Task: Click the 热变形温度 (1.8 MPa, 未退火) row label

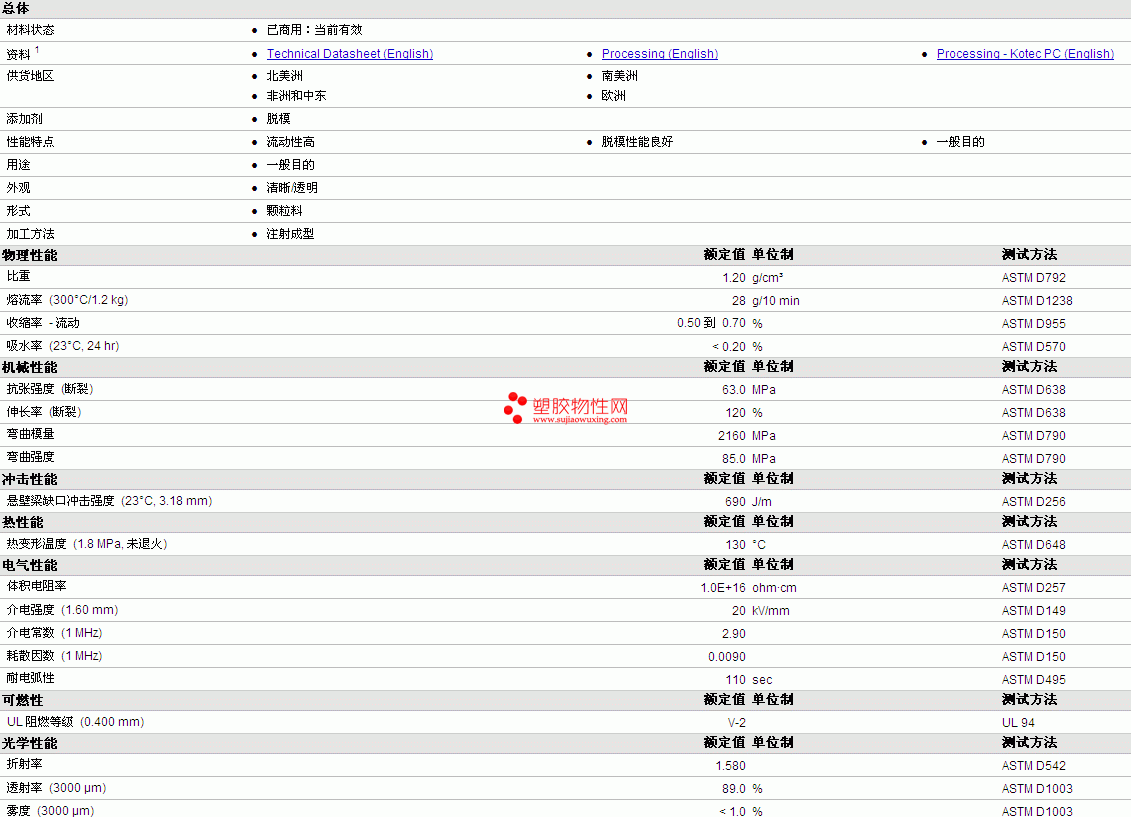Action: tap(87, 544)
